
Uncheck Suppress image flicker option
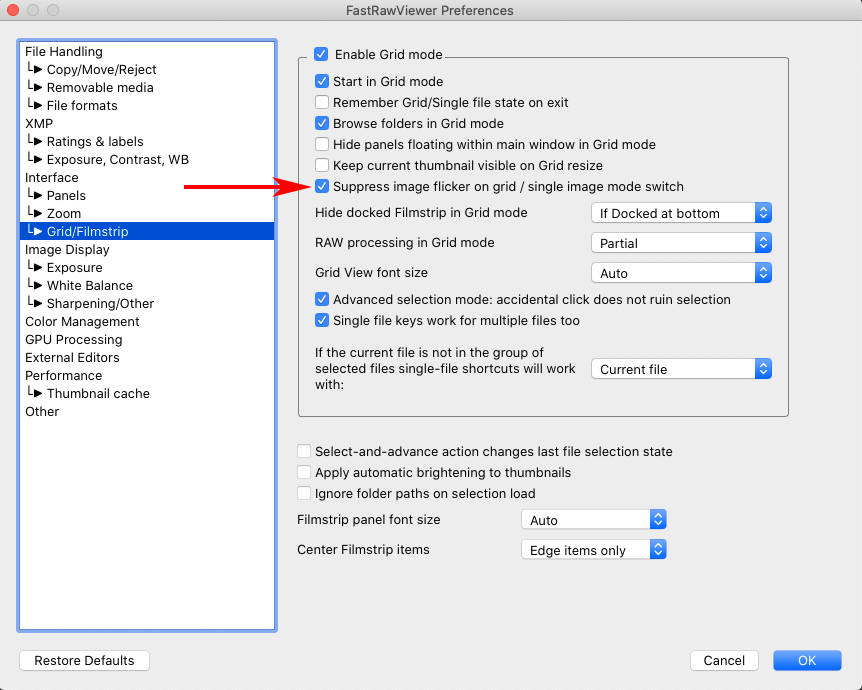(322, 187)
